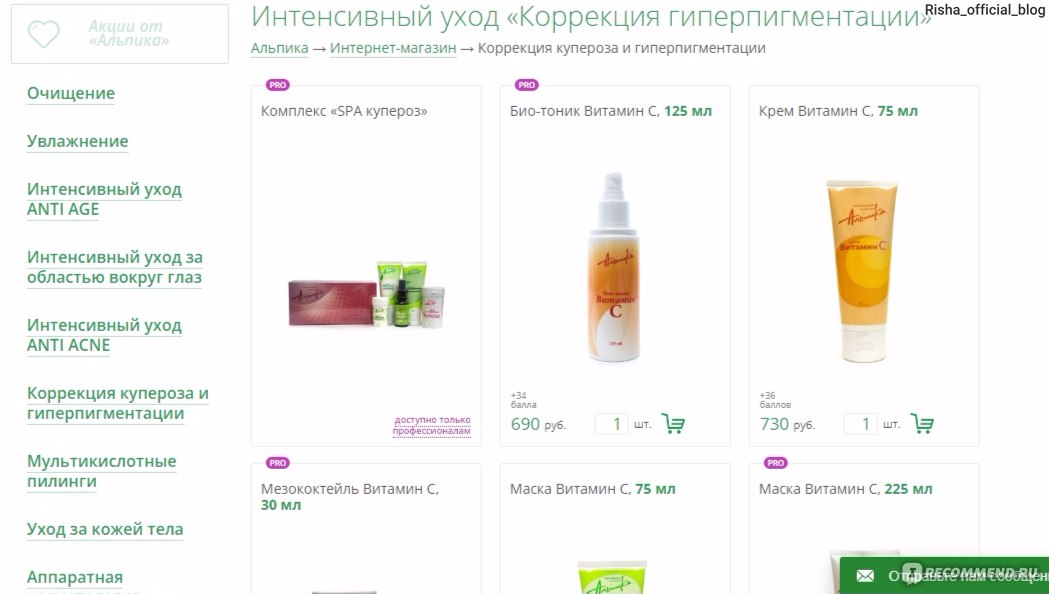The height and width of the screenshot is (594, 1049).
Task: Click Альпика breadcrumb link
Action: pyautogui.click(x=280, y=48)
